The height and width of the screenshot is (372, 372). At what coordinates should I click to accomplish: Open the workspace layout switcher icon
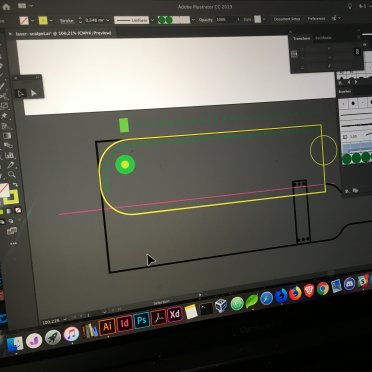(x=22, y=6)
